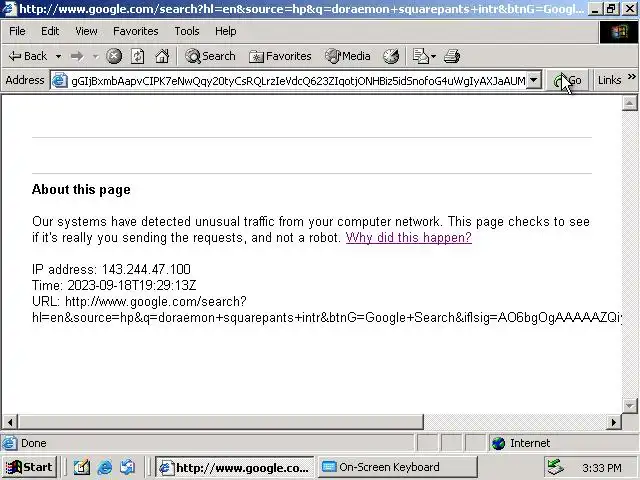640x480 pixels.
Task: Minimize the Internet Explorer window
Action: coord(595,9)
